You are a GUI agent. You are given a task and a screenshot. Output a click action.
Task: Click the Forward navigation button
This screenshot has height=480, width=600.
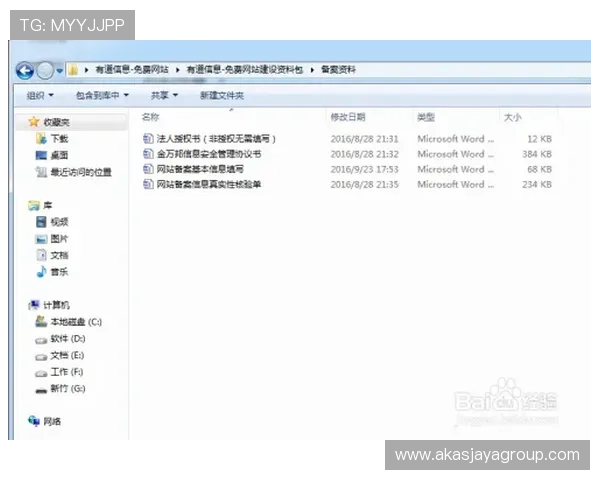(x=45, y=71)
